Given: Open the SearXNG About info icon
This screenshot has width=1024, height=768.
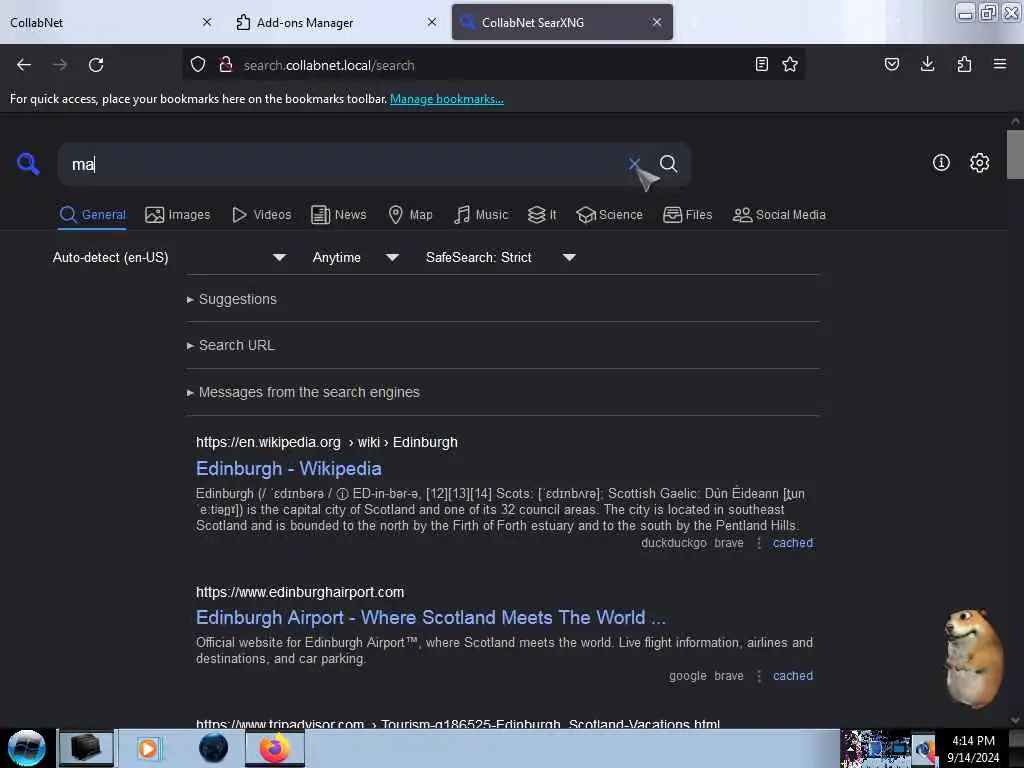Looking at the screenshot, I should [x=941, y=163].
